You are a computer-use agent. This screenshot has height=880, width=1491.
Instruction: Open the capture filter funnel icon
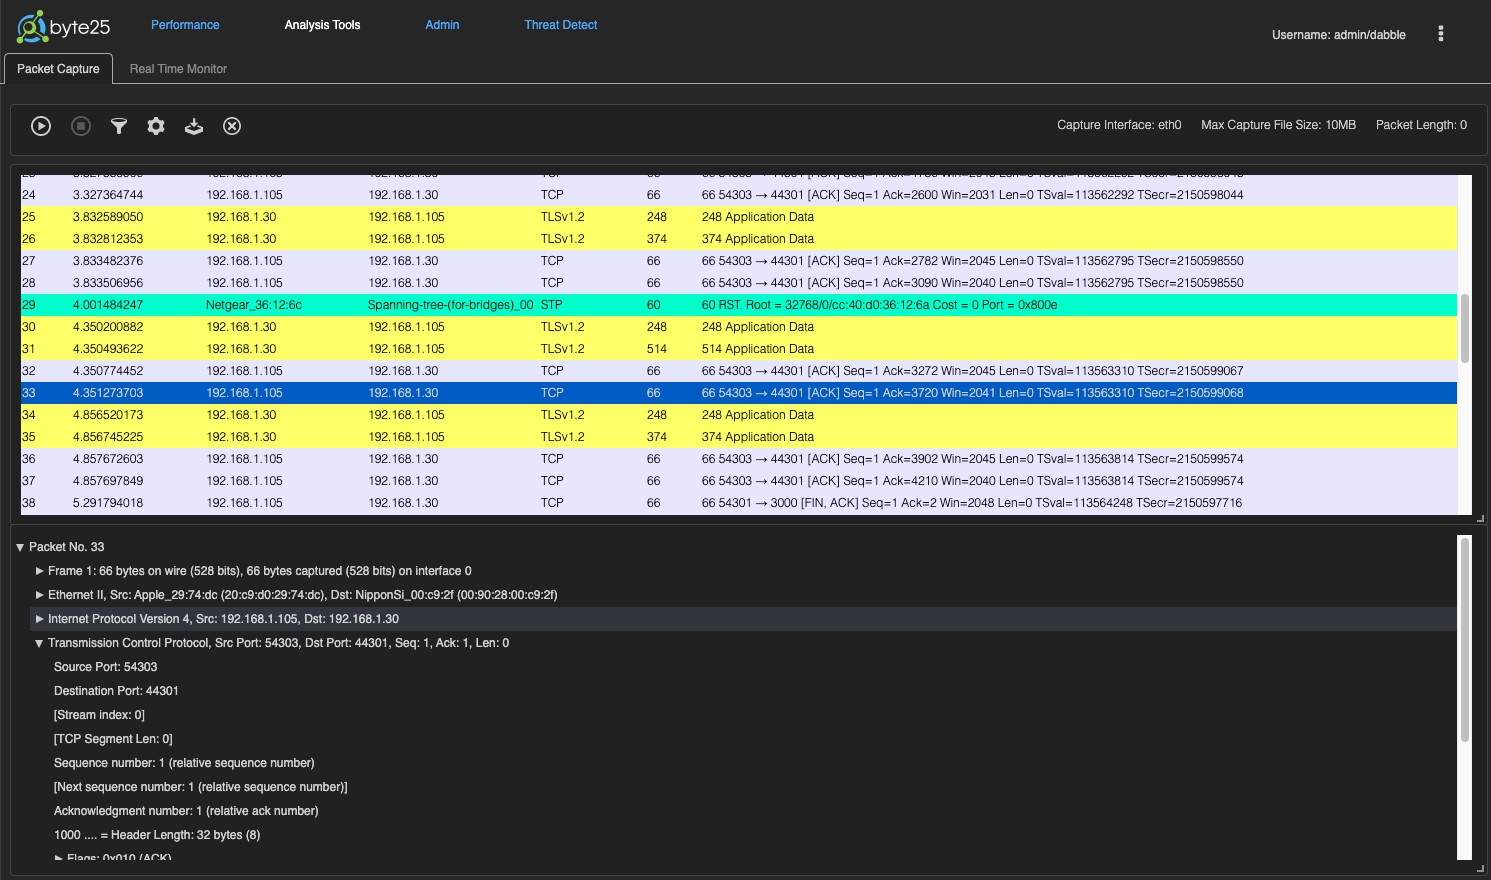tap(119, 126)
